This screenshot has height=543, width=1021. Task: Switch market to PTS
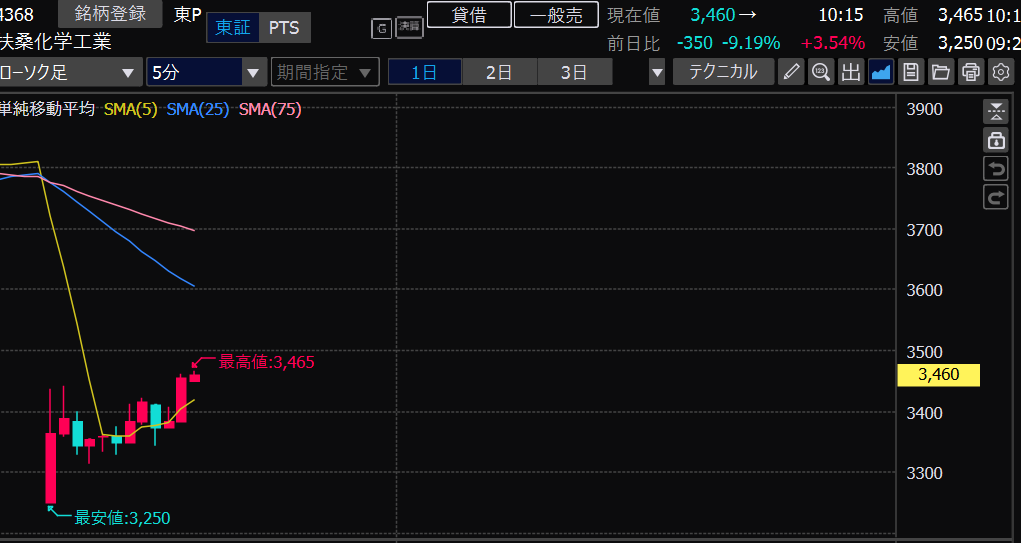point(284,28)
